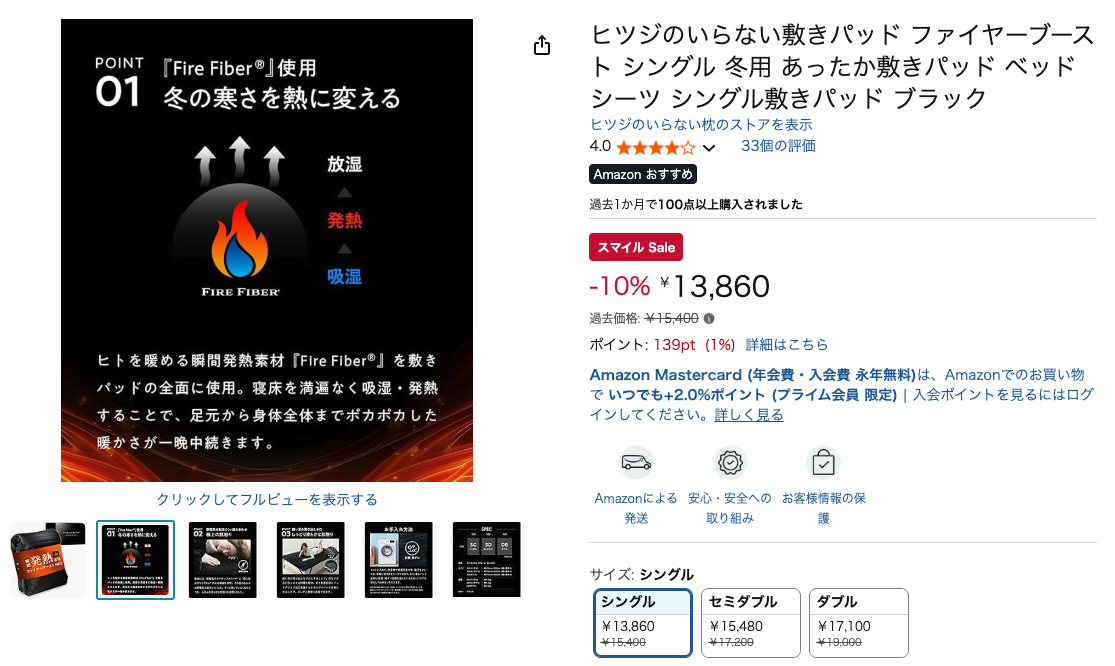Click the Amazon delivery truck icon
This screenshot has width=1115, height=666.
pos(636,463)
